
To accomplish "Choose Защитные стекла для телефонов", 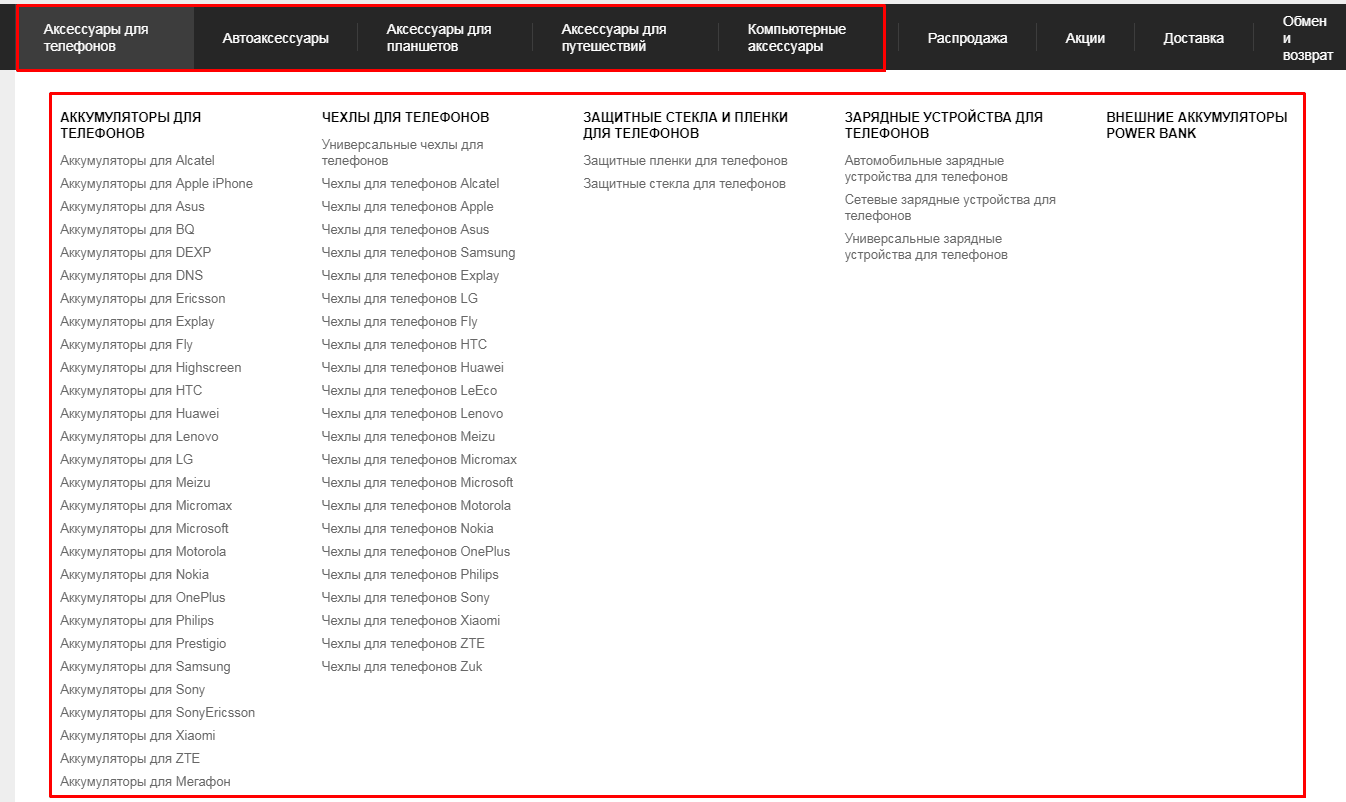I will (x=684, y=183).
